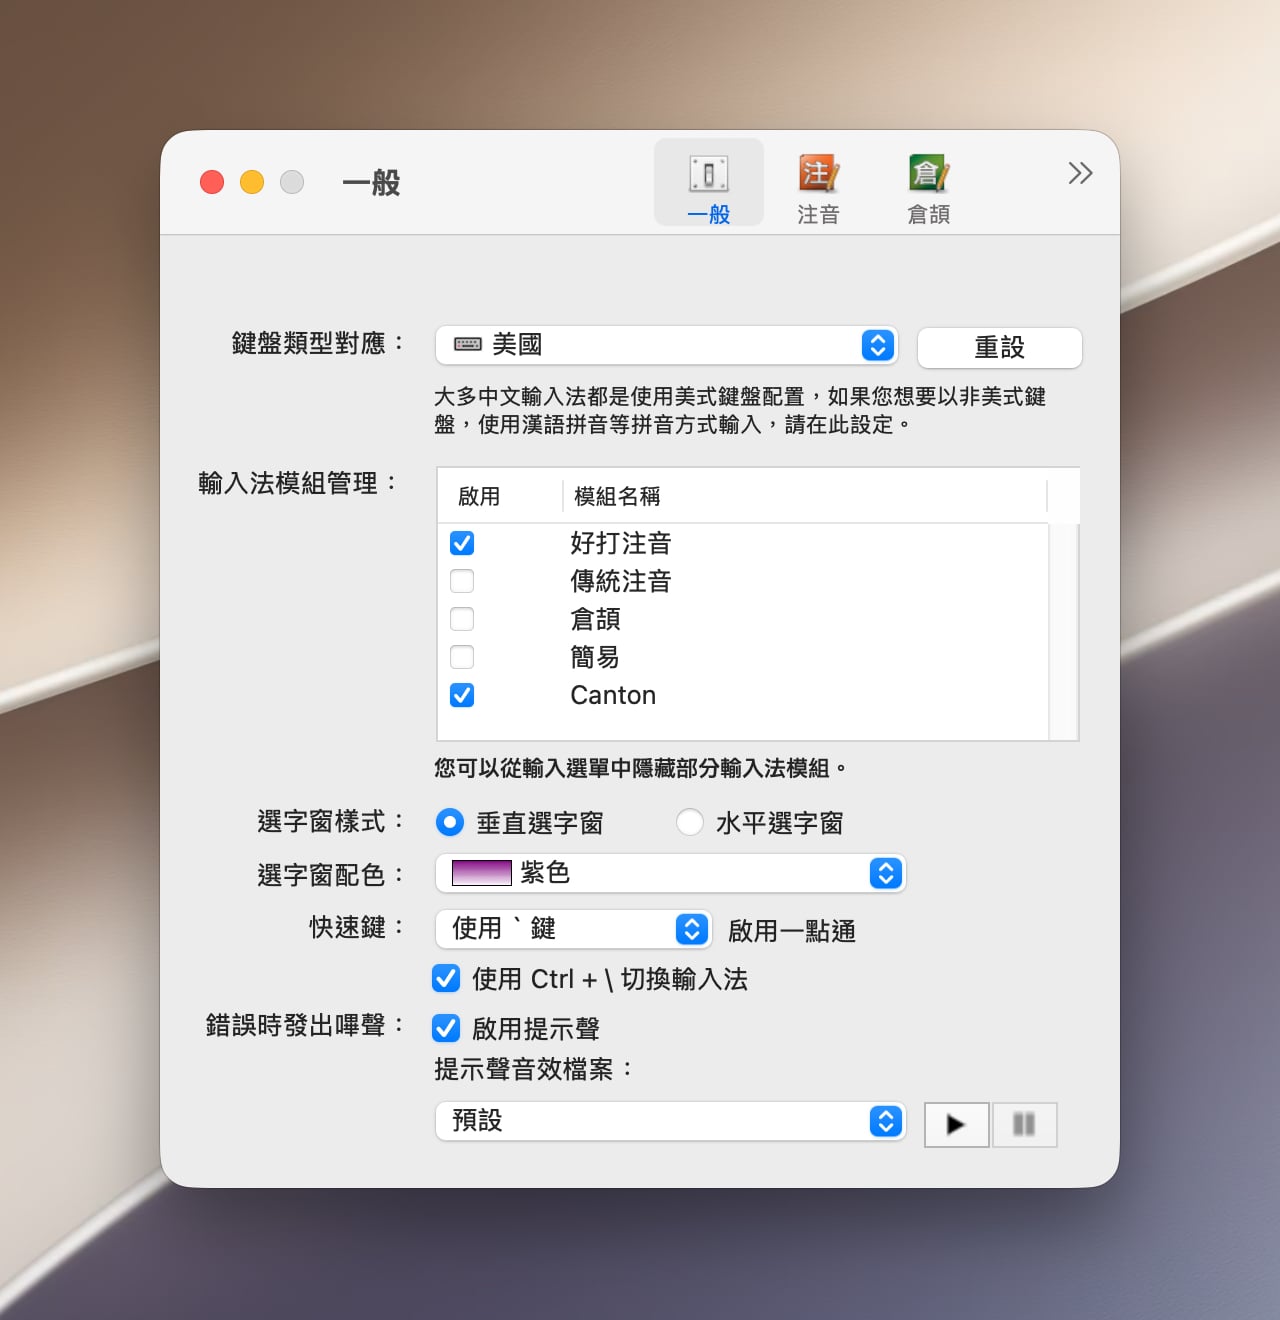Enable the 倉頡 module checkbox in list
The width and height of the screenshot is (1280, 1320).
(x=462, y=619)
